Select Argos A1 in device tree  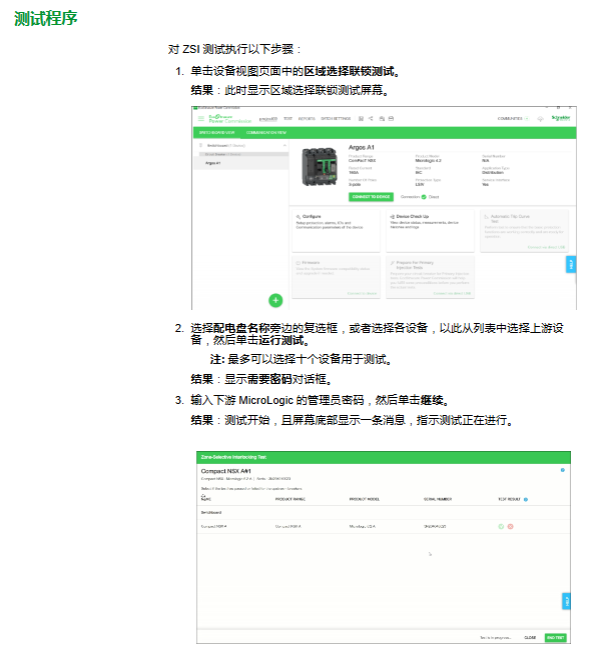coord(241,163)
